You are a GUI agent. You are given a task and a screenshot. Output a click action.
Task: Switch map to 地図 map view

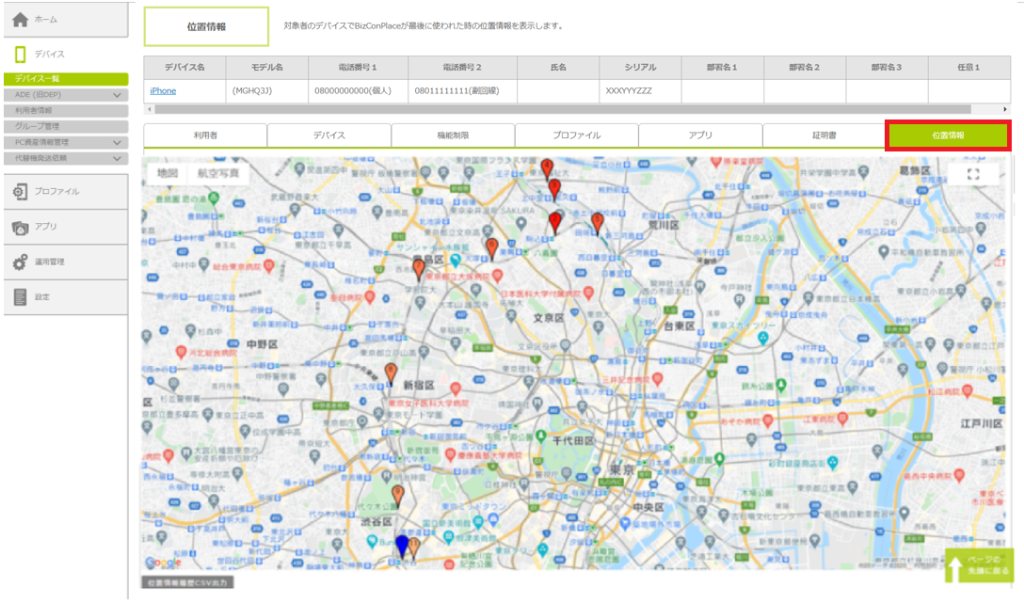coord(167,173)
